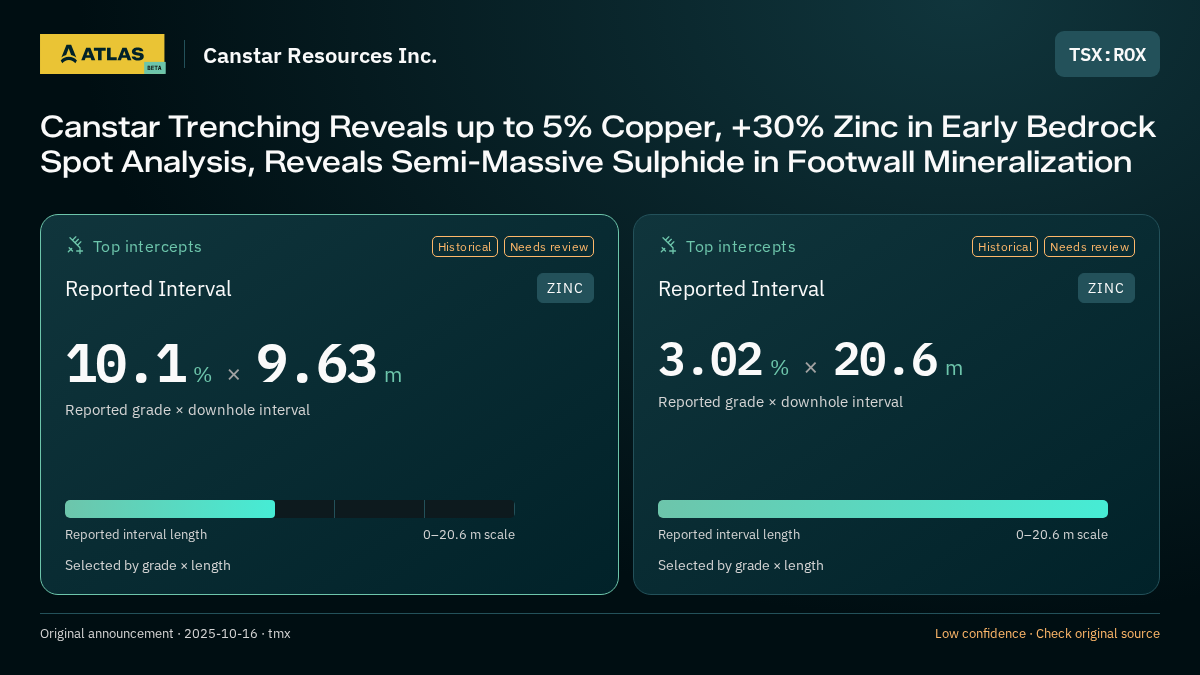Screen dimensions: 1200x675
Task: Click the full interval length bar in the right card
Action: click(883, 509)
